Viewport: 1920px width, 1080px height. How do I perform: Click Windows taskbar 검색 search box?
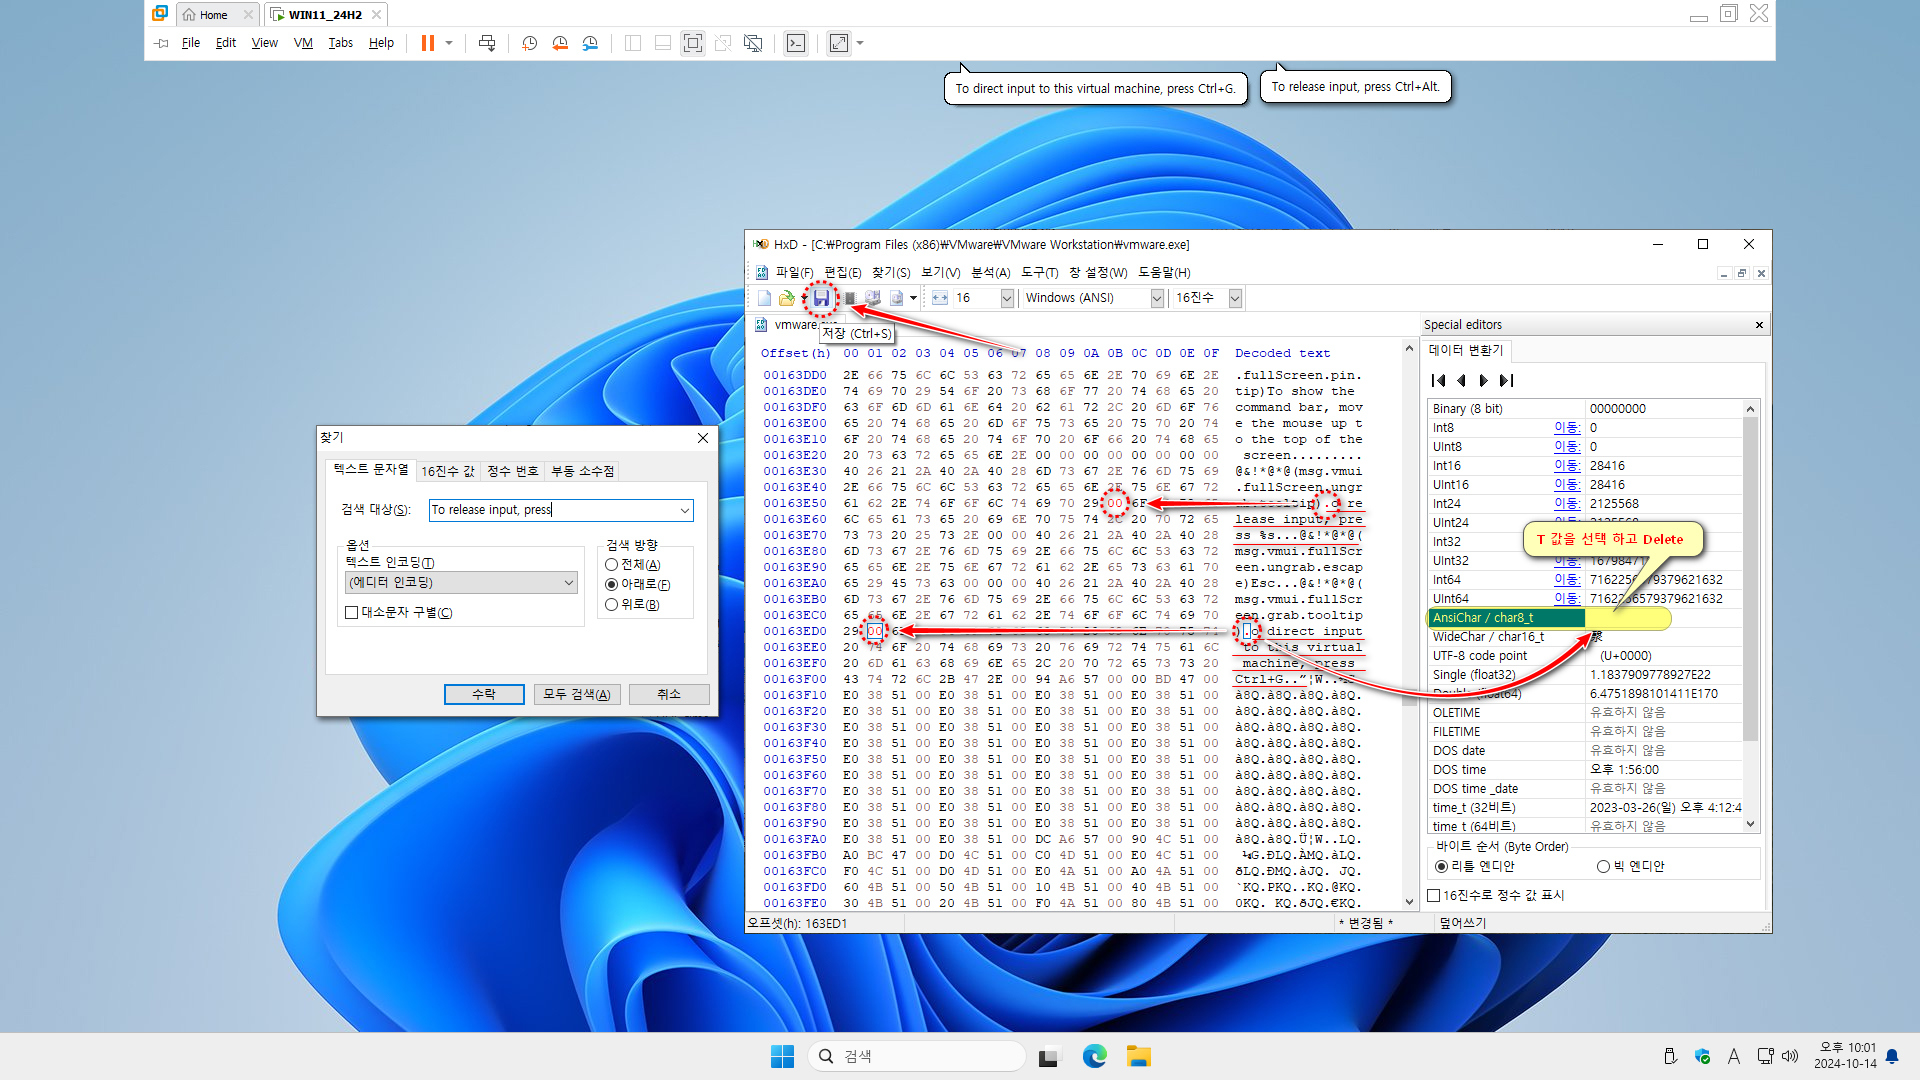click(x=916, y=1056)
